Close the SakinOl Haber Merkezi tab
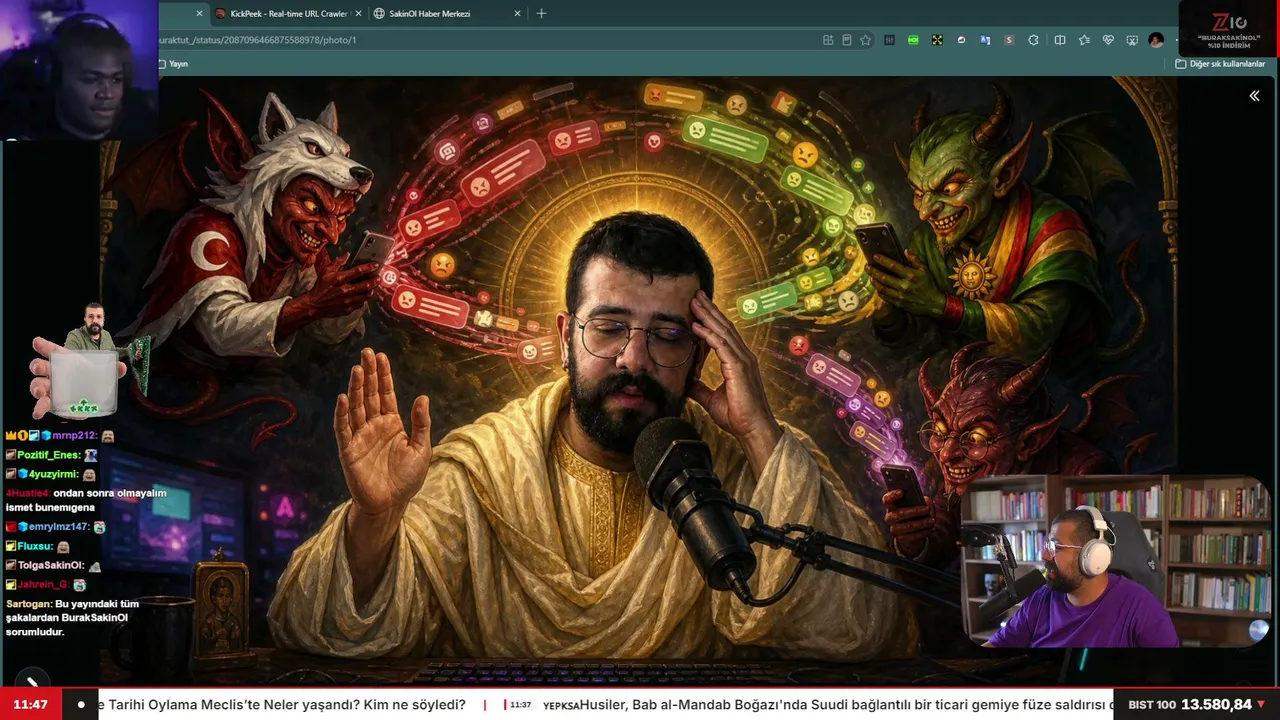 [517, 14]
